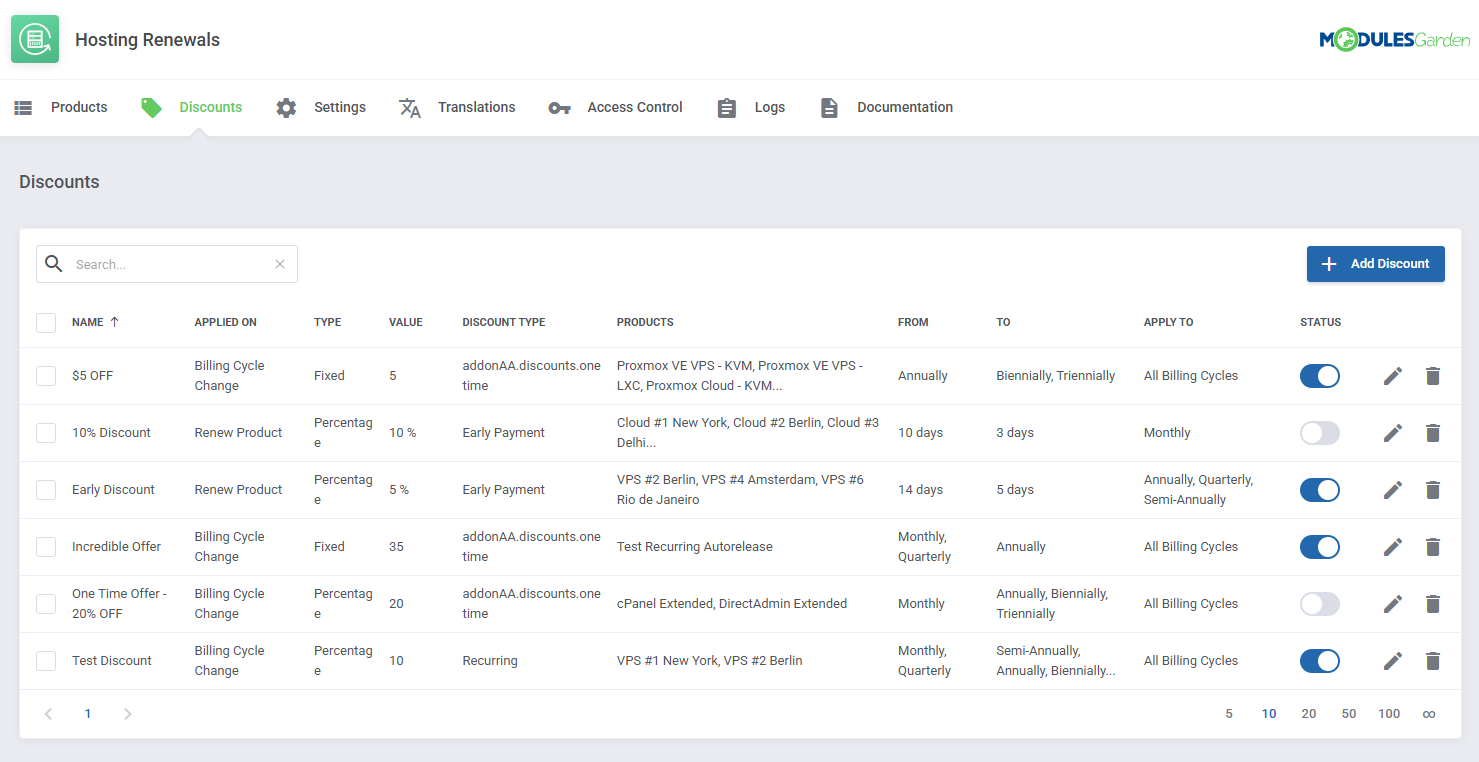Edit the Early Discount entry
The width and height of the screenshot is (1479, 762).
1393,490
